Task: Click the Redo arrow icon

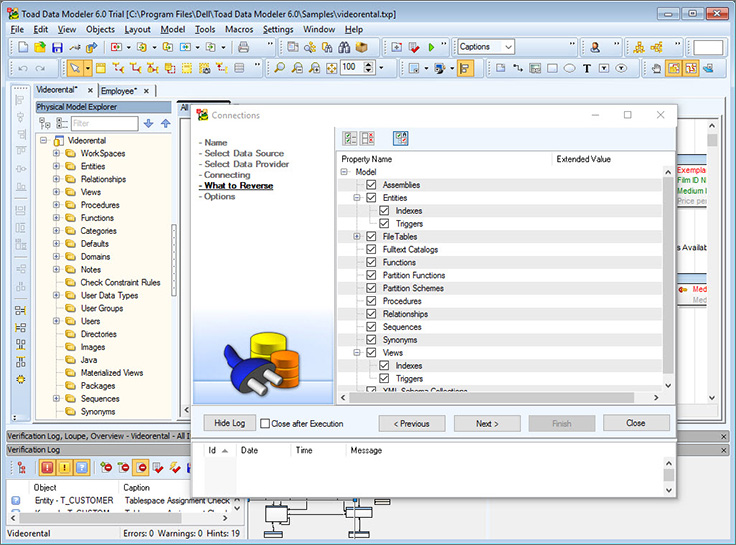Action: [x=40, y=69]
